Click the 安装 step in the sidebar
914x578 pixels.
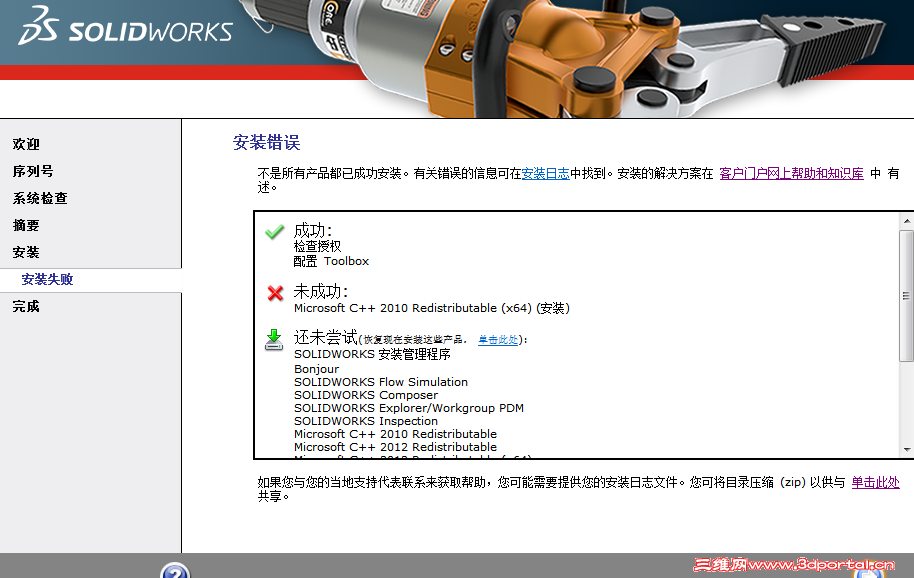tap(24, 252)
